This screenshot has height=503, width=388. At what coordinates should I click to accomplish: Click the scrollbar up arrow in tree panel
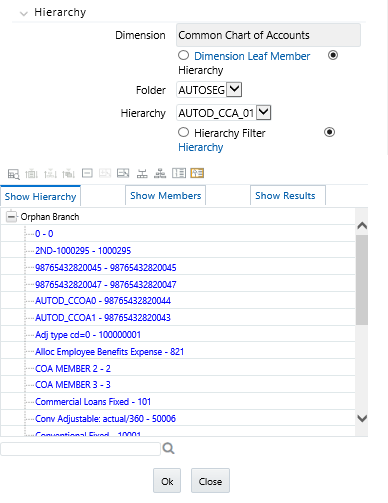pyautogui.click(x=362, y=226)
